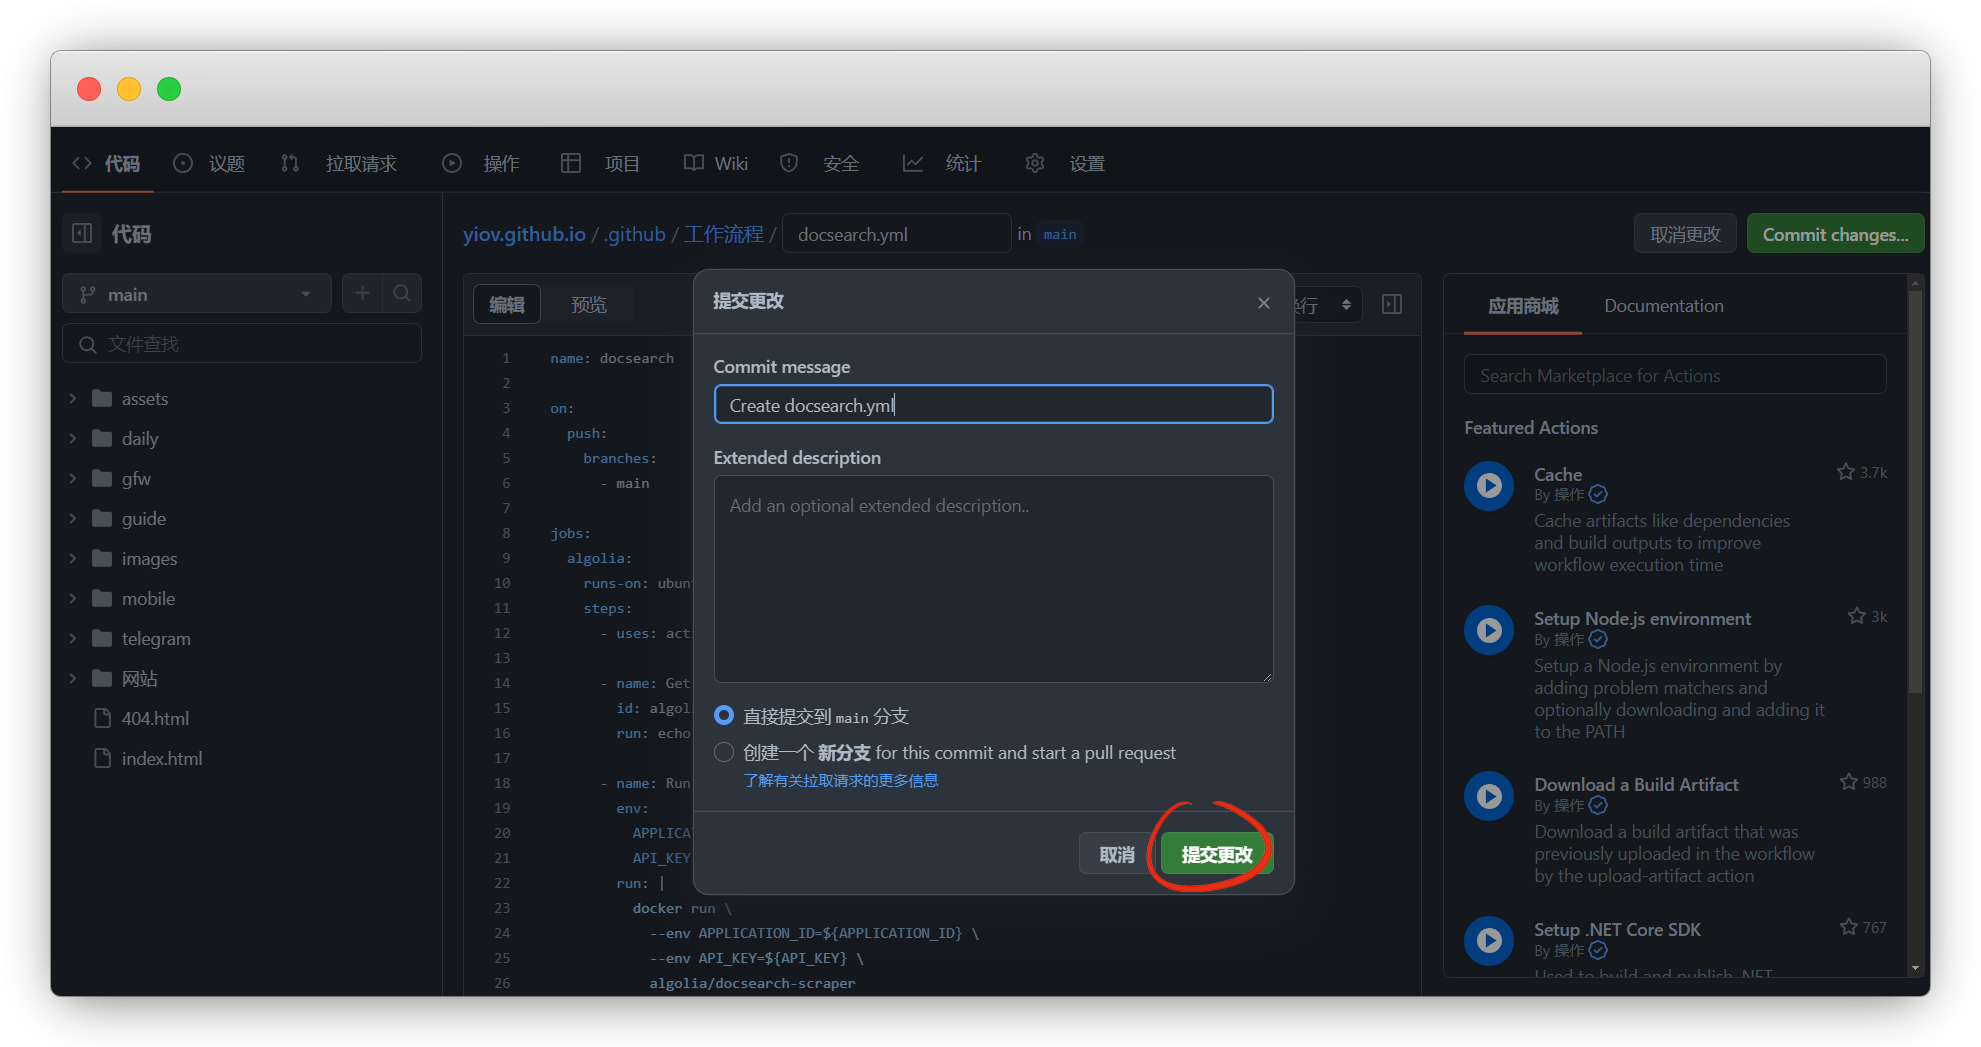Click the plus icon to add a file
This screenshot has height=1047, width=1981.
[362, 293]
